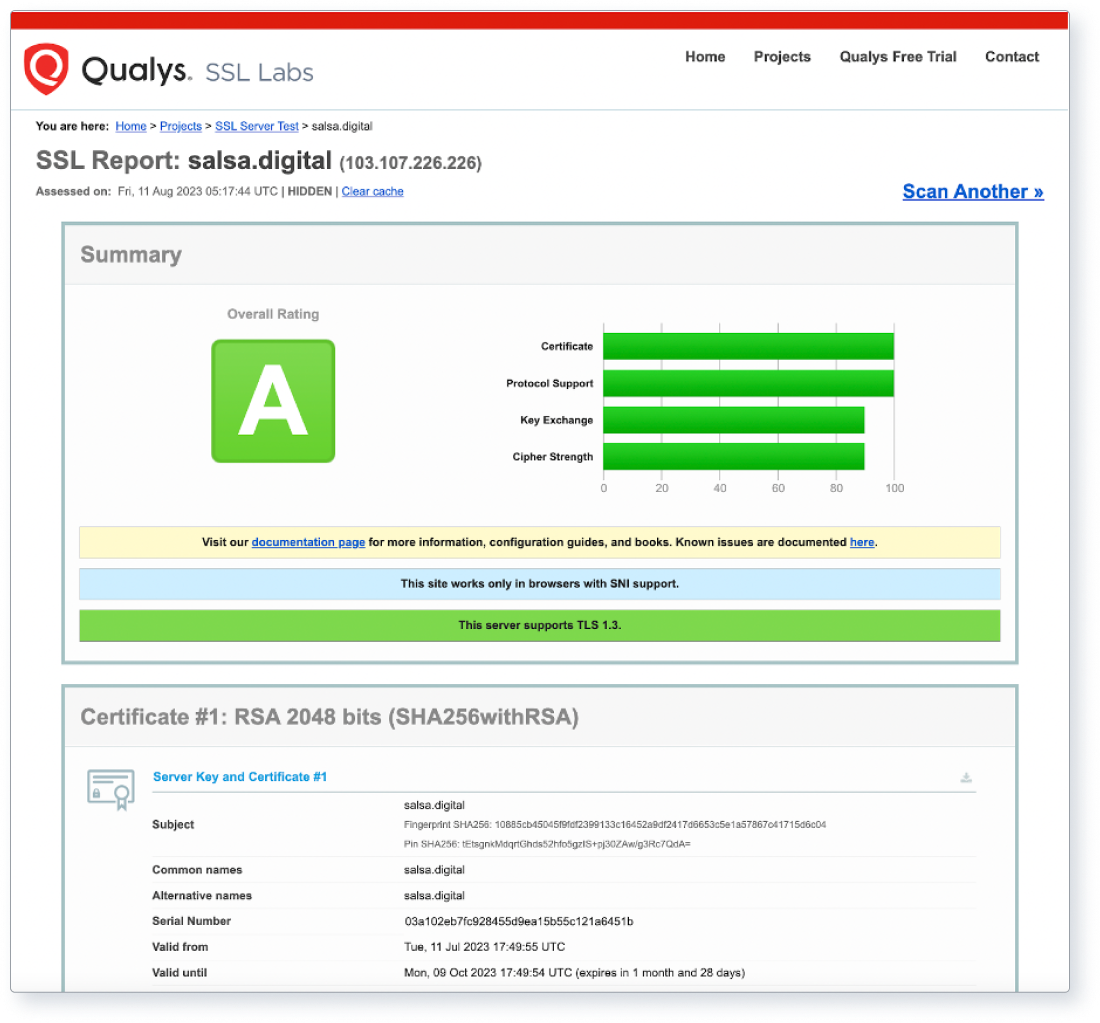Image resolution: width=1100 pixels, height=1023 pixels.
Task: Click the Certificate bar in the chart
Action: tap(745, 345)
